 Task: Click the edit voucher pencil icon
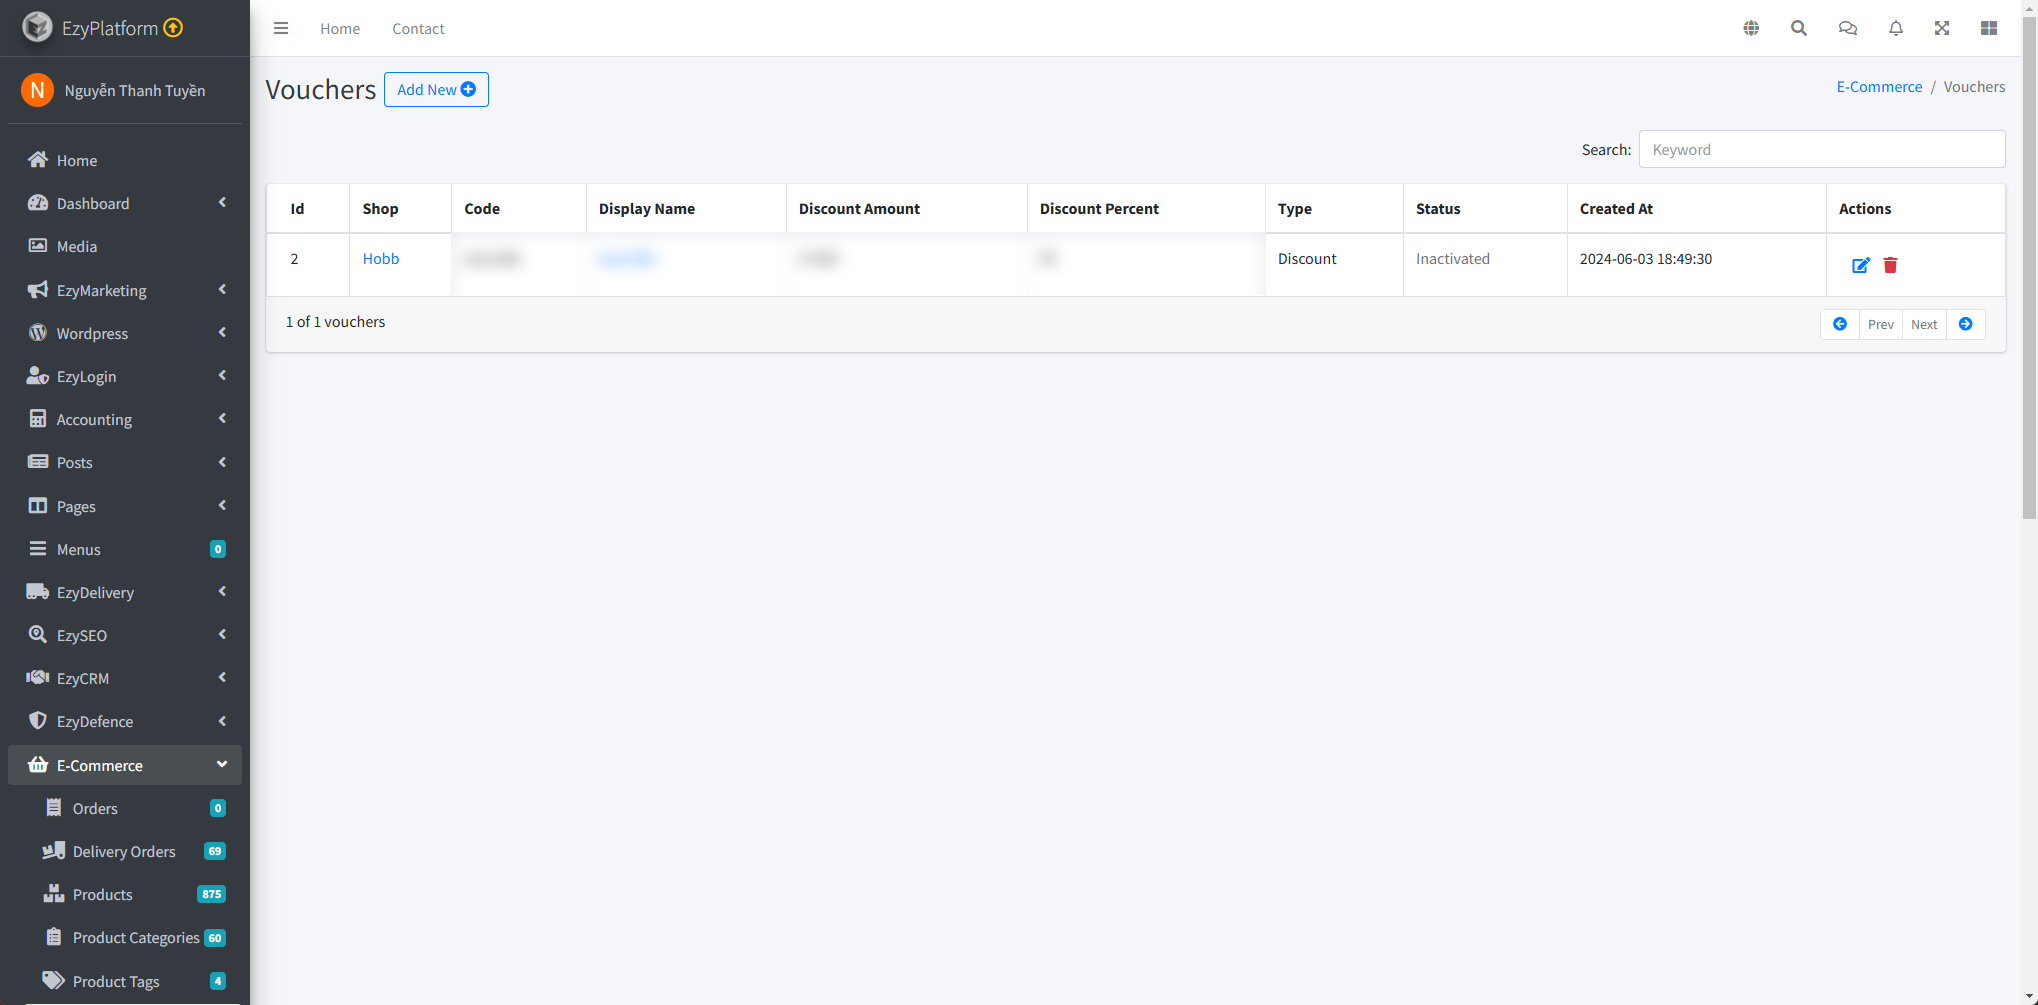coord(1860,265)
